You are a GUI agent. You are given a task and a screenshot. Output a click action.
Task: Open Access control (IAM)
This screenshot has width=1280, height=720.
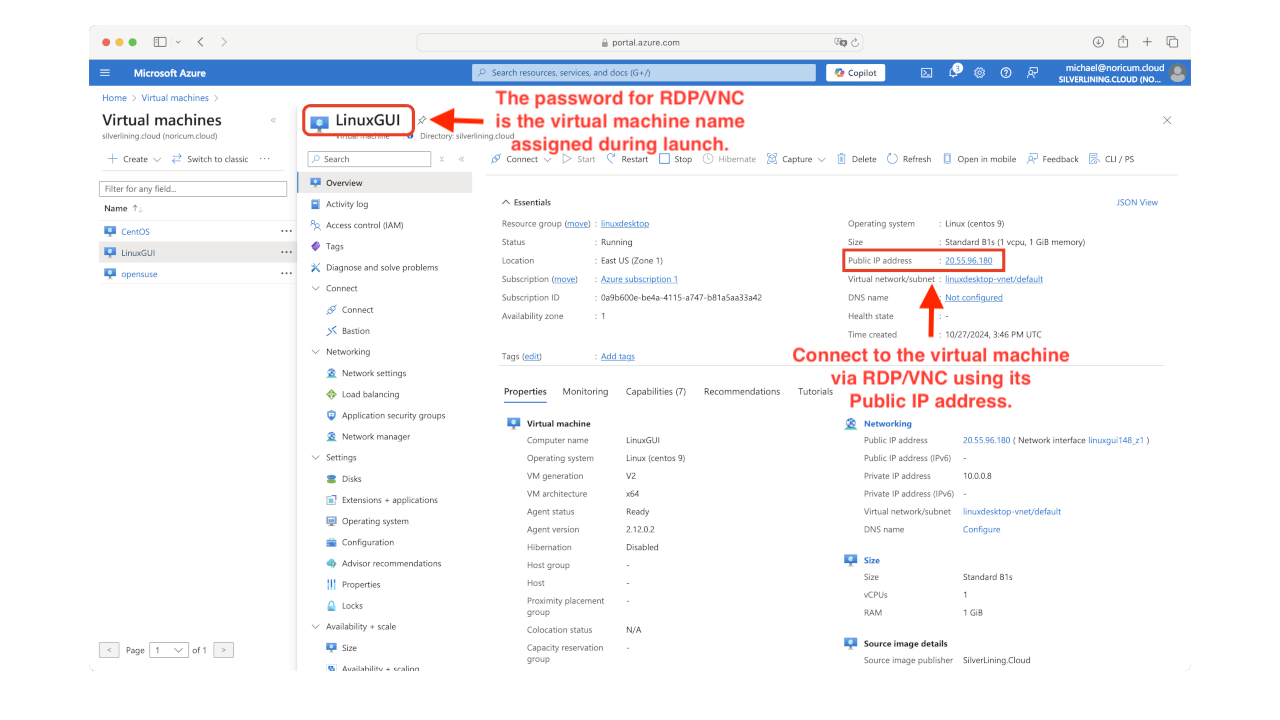point(364,225)
